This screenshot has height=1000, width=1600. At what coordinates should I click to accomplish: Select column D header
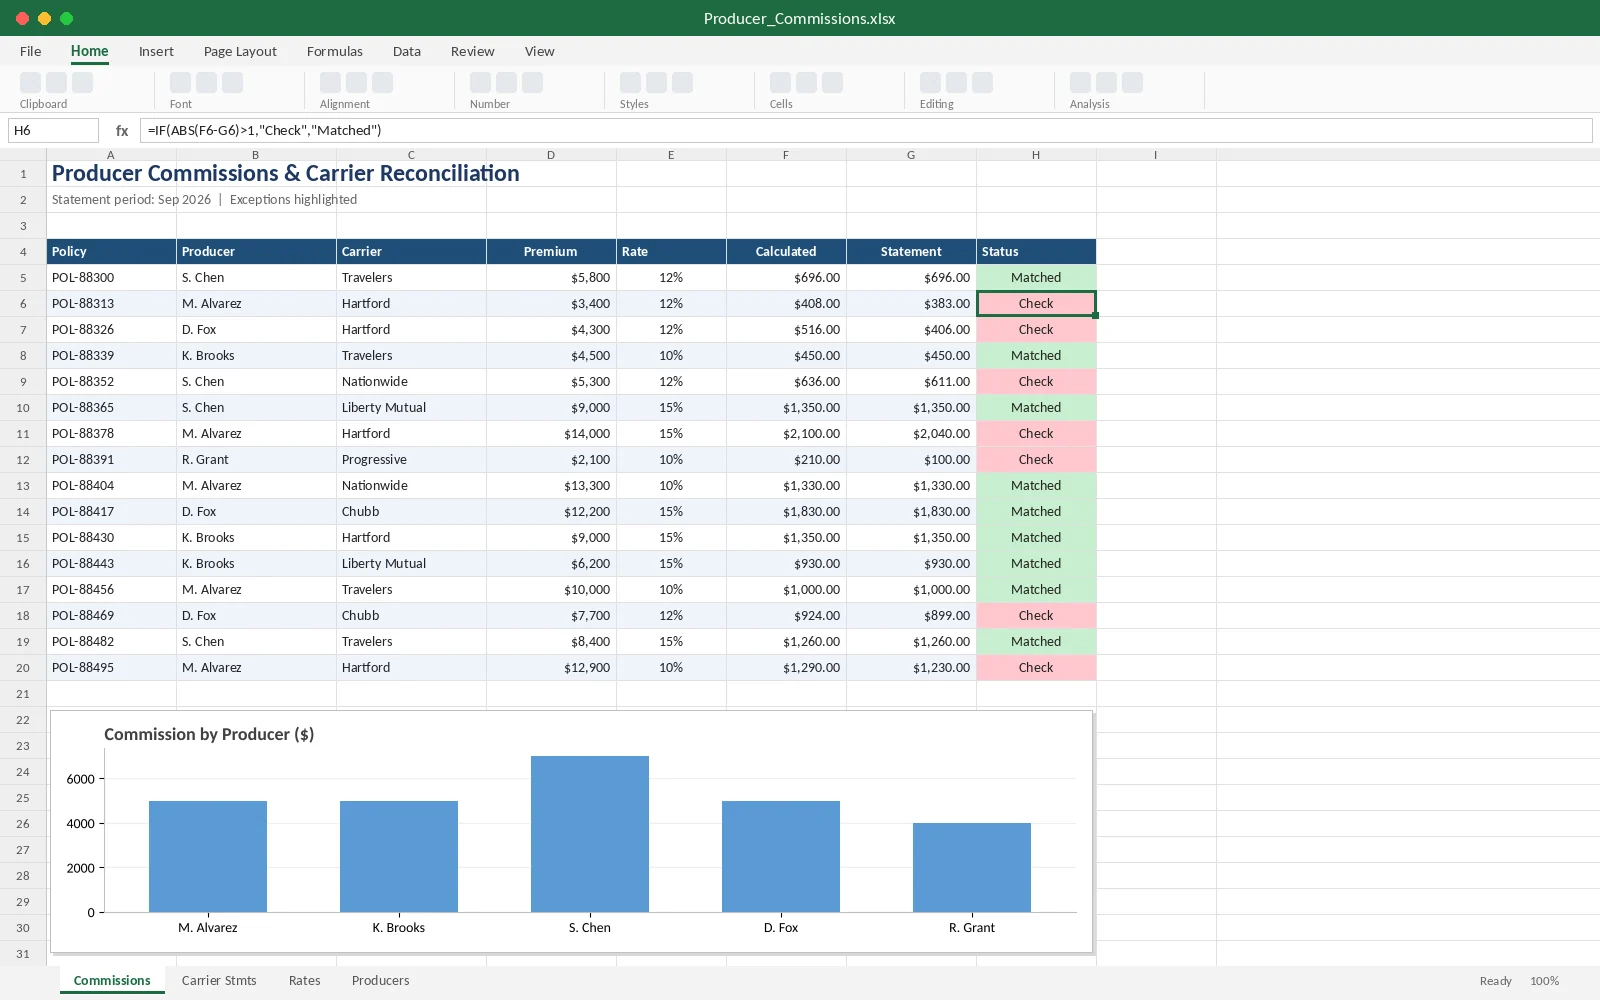click(x=551, y=155)
